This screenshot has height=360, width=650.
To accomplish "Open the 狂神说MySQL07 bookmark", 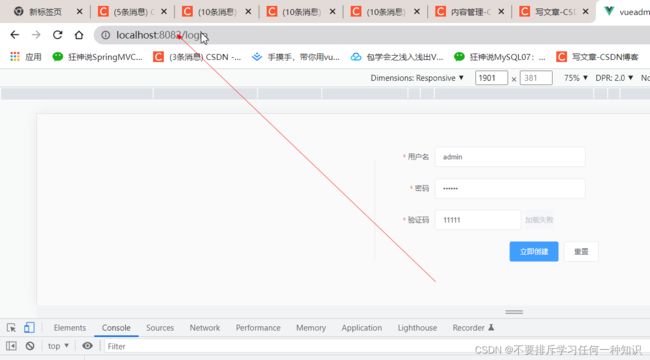I will point(500,57).
